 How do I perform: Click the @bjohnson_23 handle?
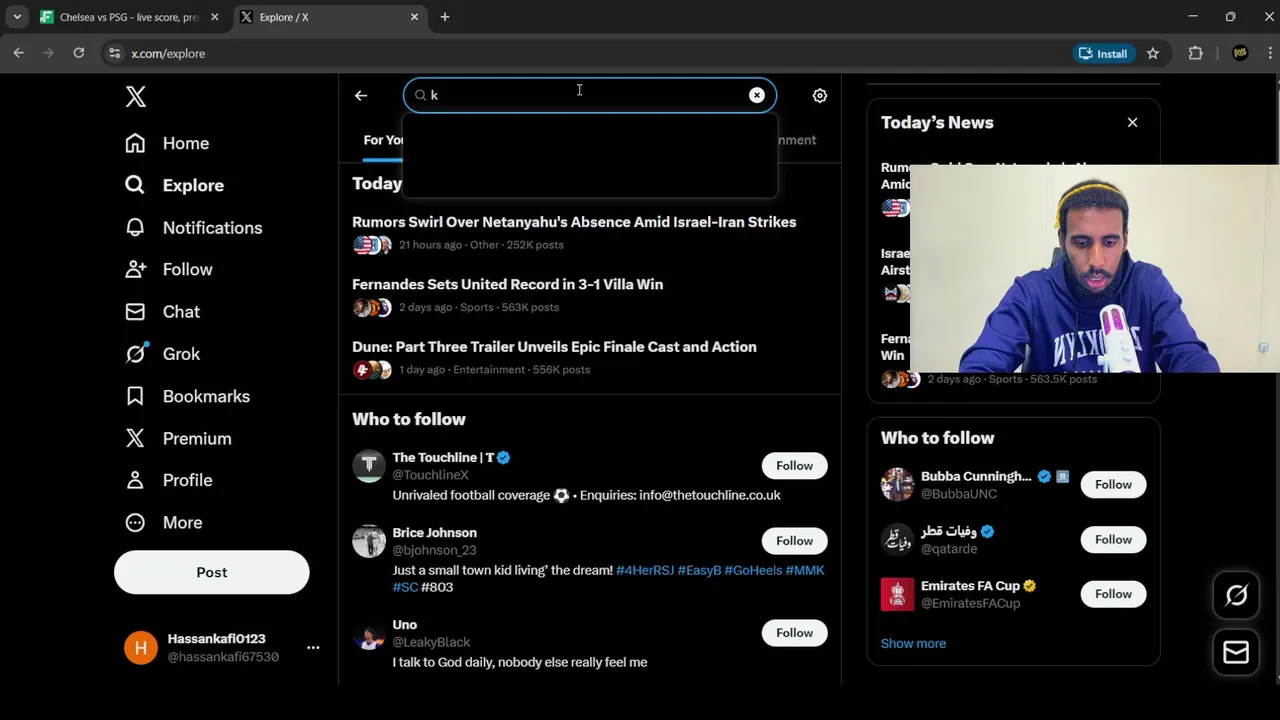coord(434,550)
